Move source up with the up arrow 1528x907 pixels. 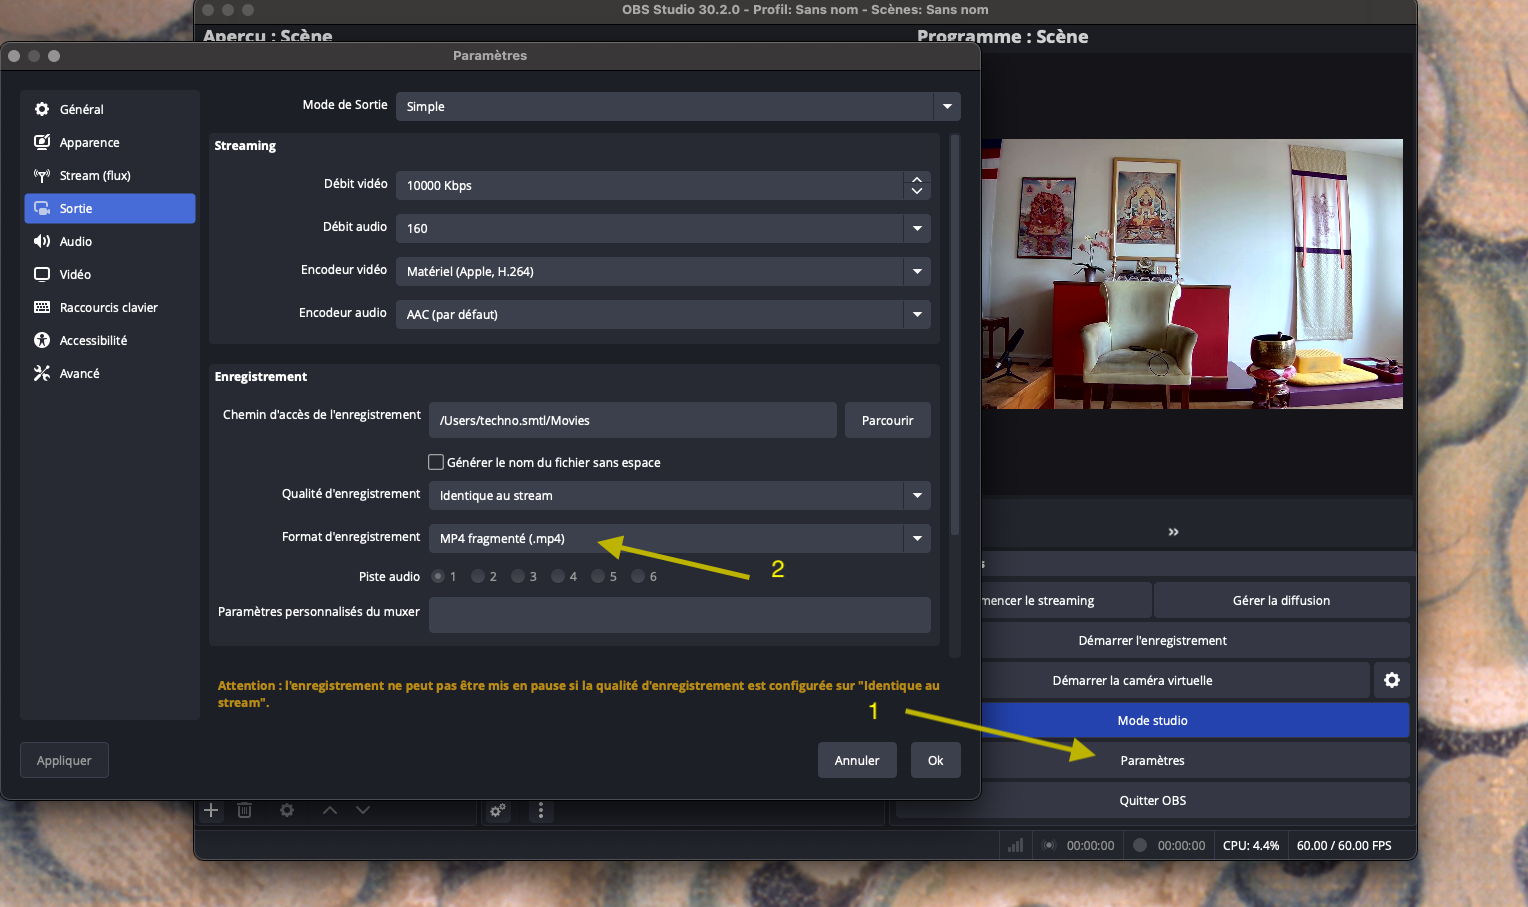(x=330, y=810)
